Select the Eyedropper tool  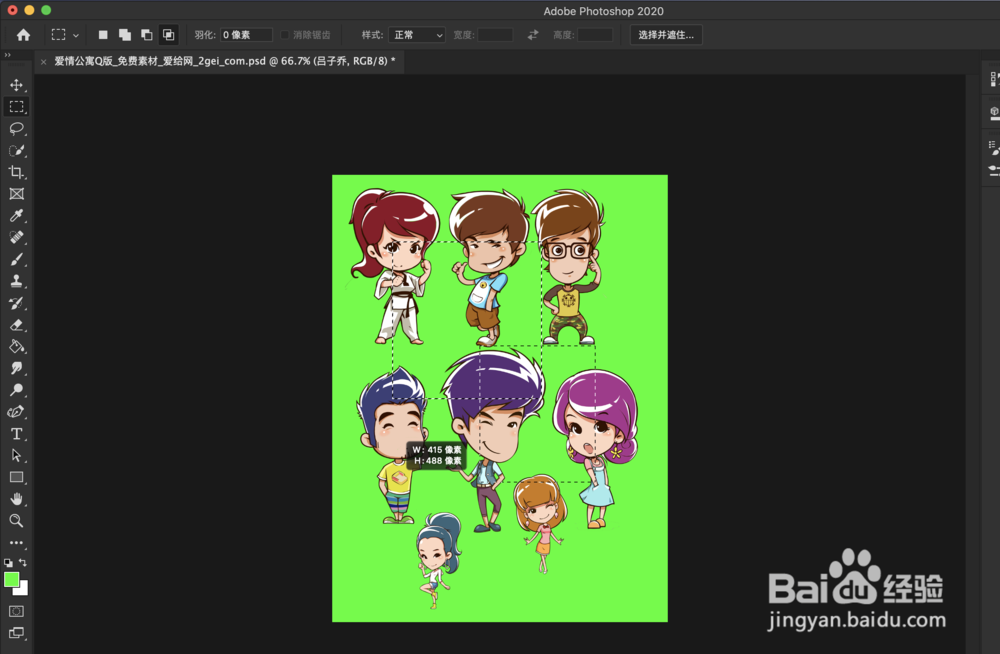tap(17, 216)
